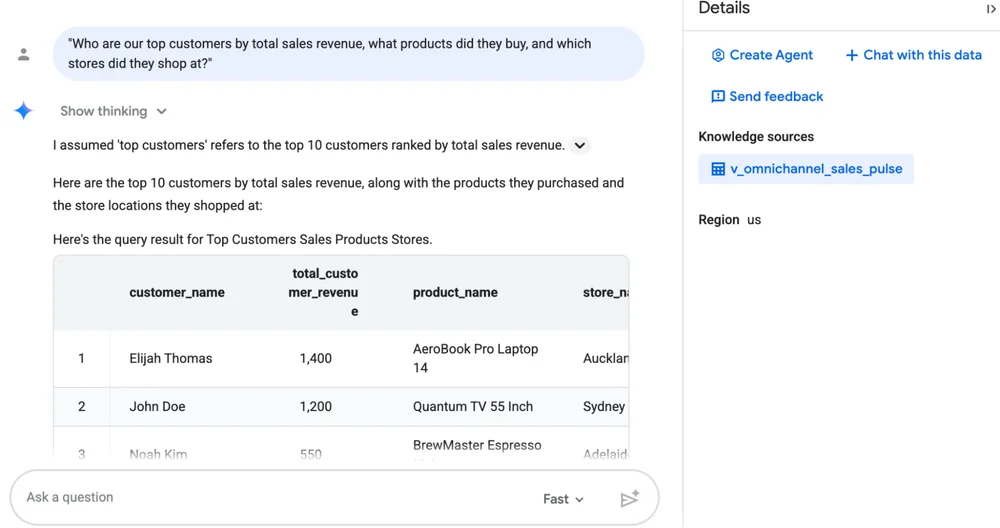Image resolution: width=1000 pixels, height=528 pixels.
Task: Click the user avatar icon beside the question
Action: (x=24, y=55)
